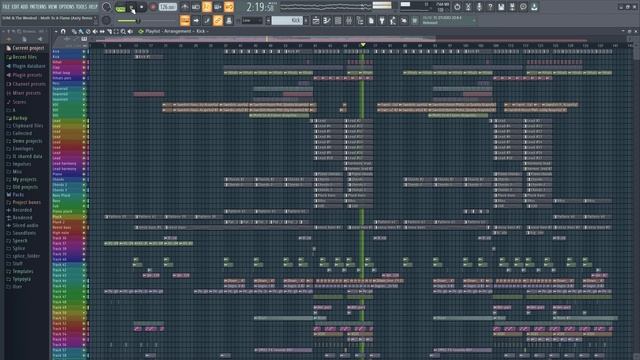Select the playlist Playback speaker tool

131,31
